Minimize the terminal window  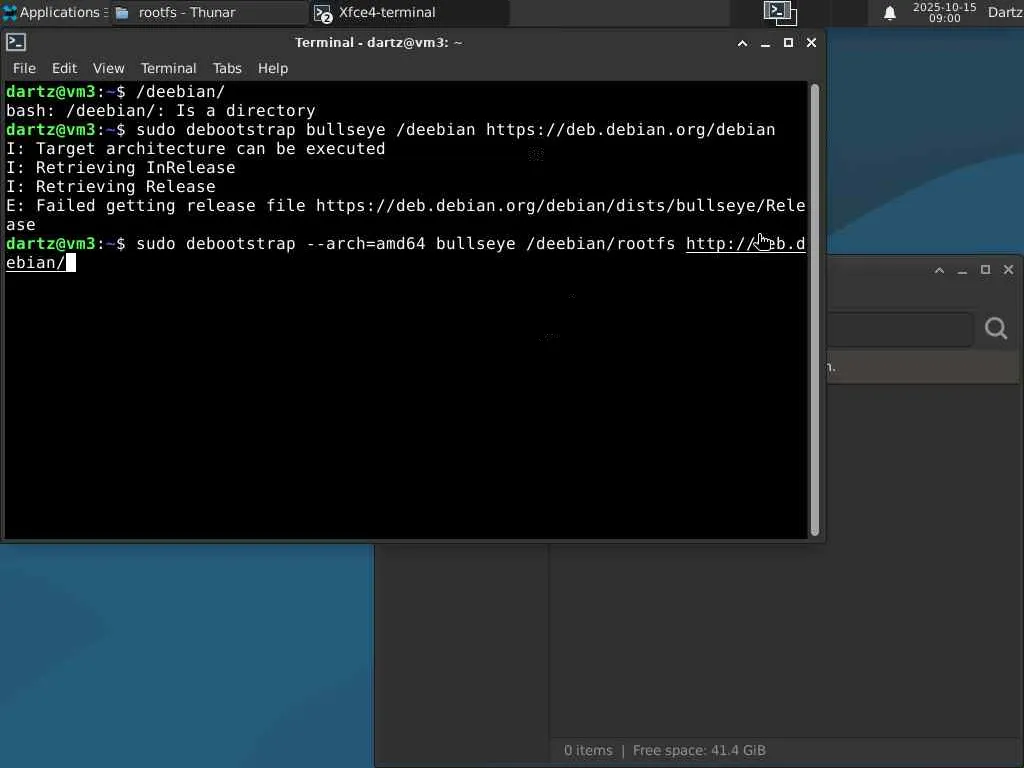point(765,43)
